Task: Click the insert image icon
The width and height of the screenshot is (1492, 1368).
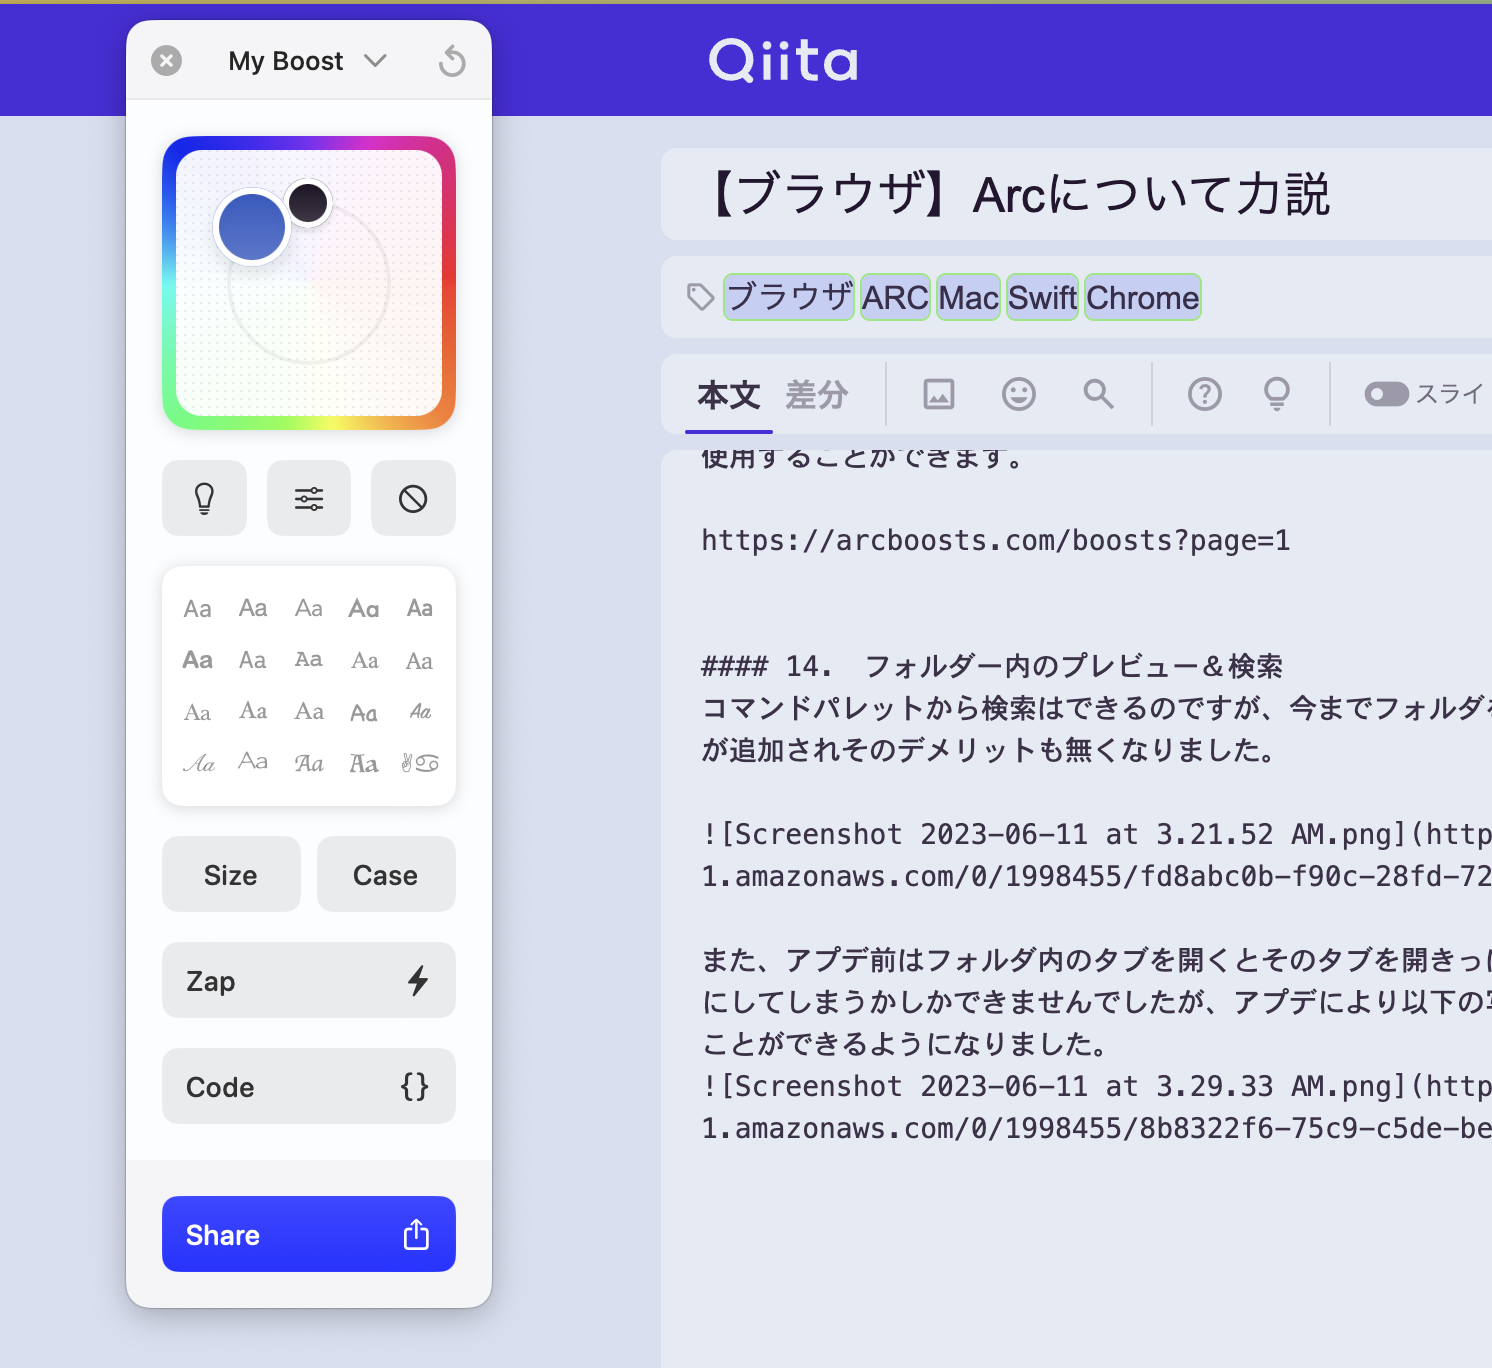Action: tap(938, 394)
